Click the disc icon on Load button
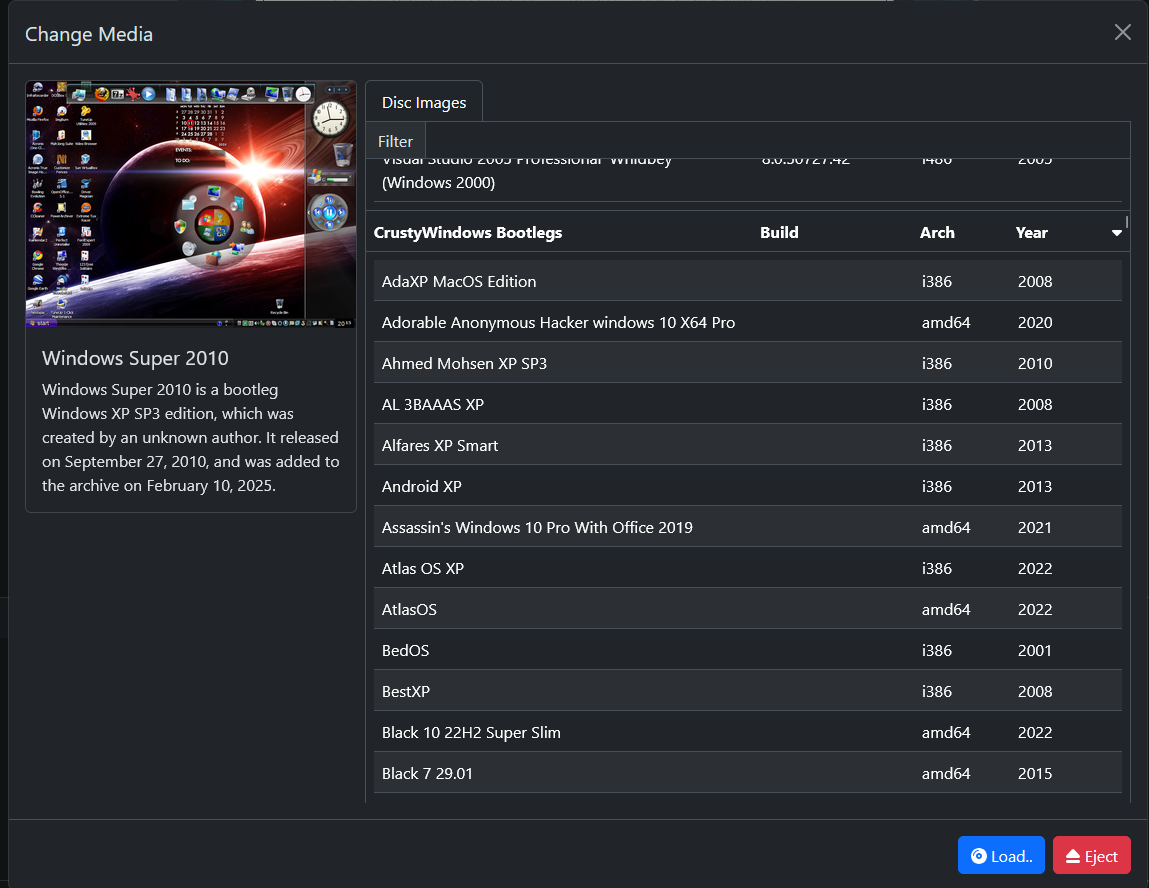The image size is (1149, 888). [978, 856]
